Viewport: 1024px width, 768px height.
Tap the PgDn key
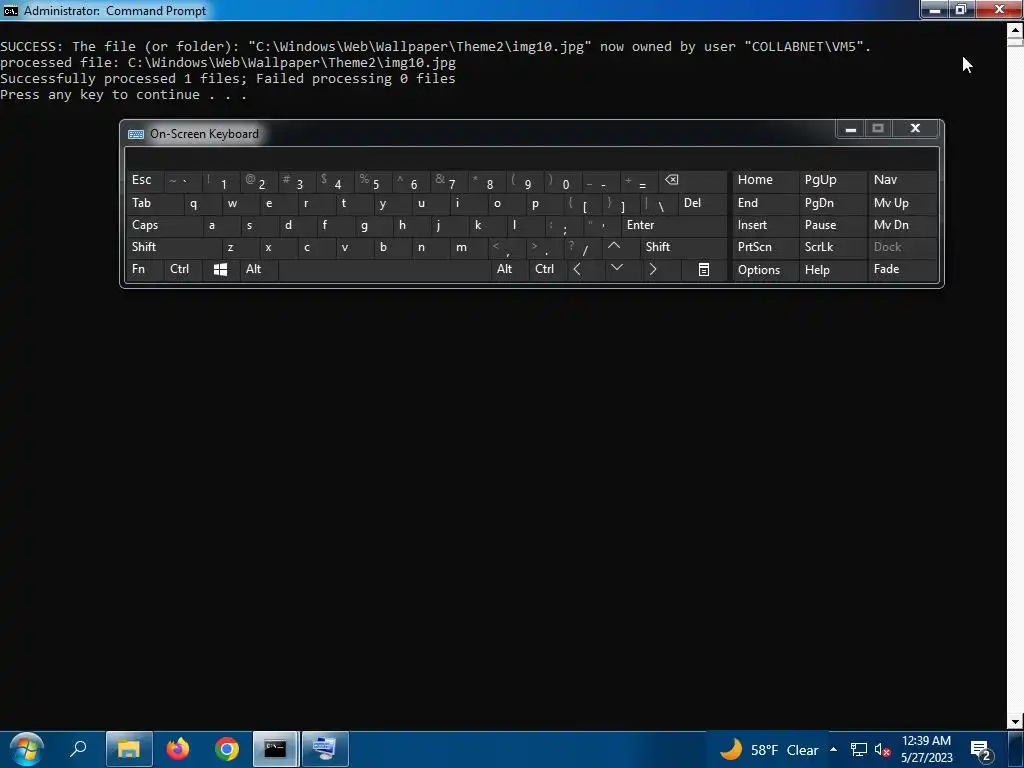coord(832,203)
